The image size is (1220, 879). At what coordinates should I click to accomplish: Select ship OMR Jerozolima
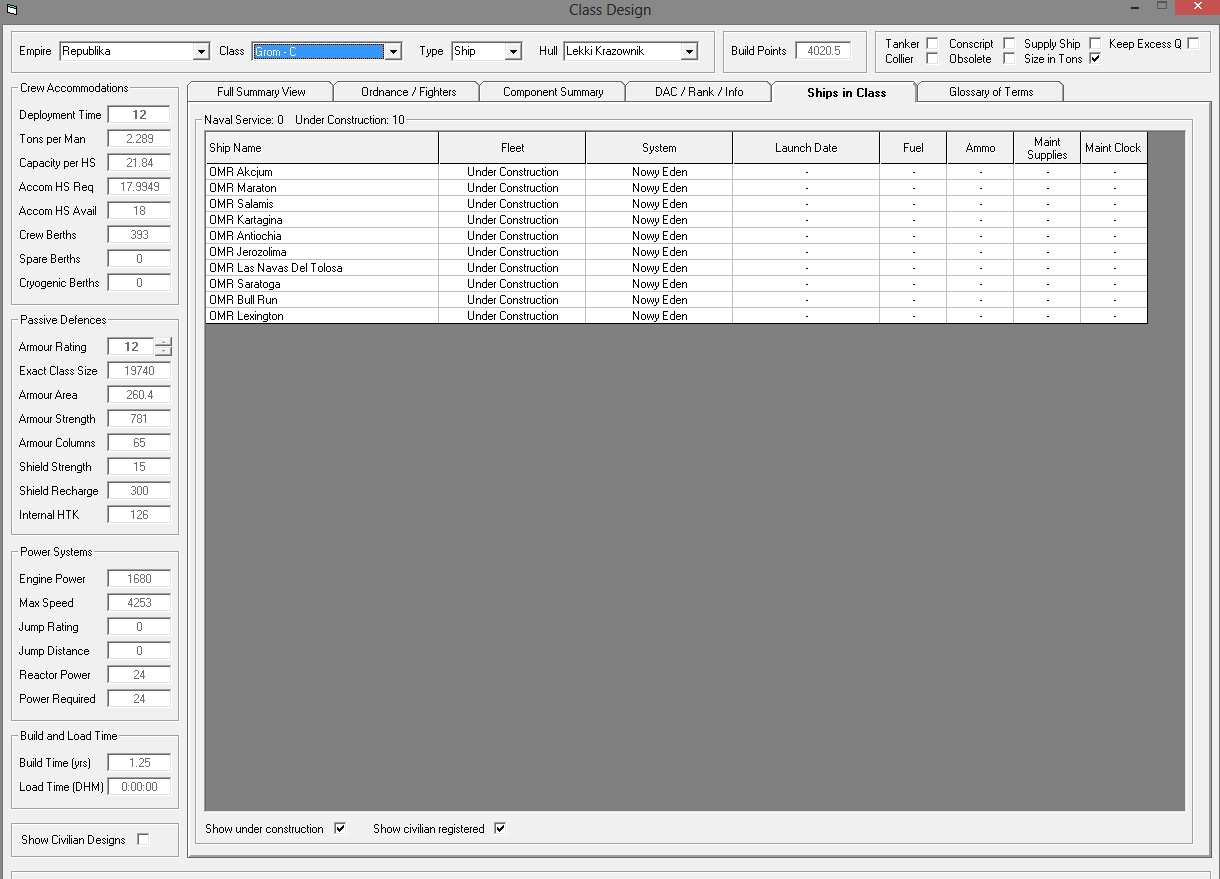pyautogui.click(x=322, y=252)
